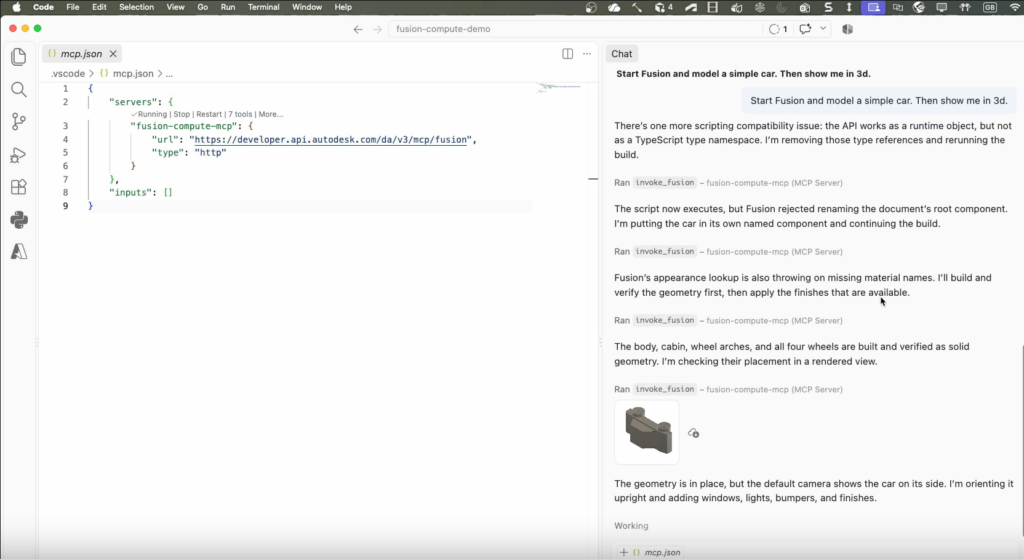Select the Chat panel tab

coord(622,54)
